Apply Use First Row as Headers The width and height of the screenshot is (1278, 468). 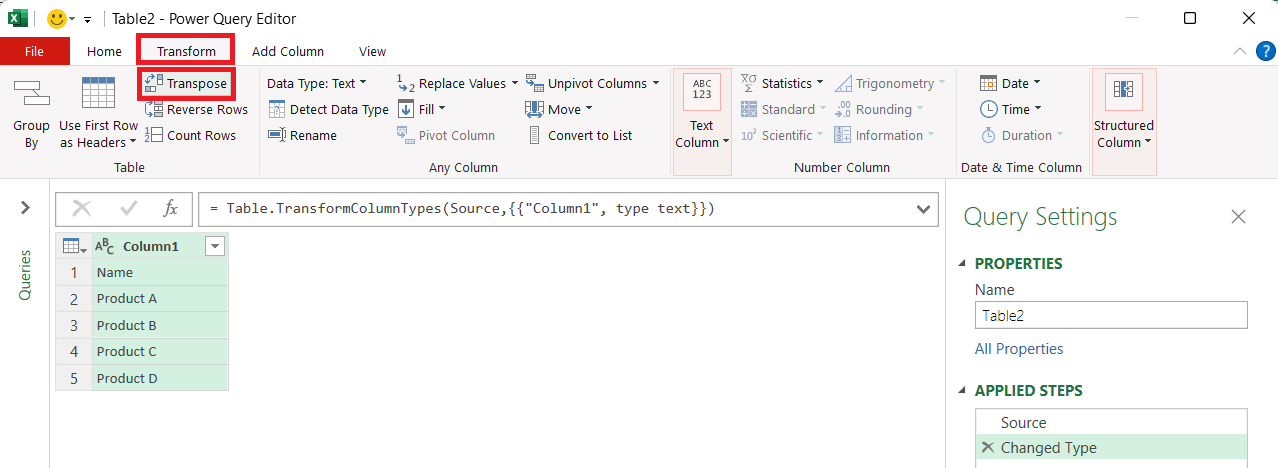pos(98,113)
